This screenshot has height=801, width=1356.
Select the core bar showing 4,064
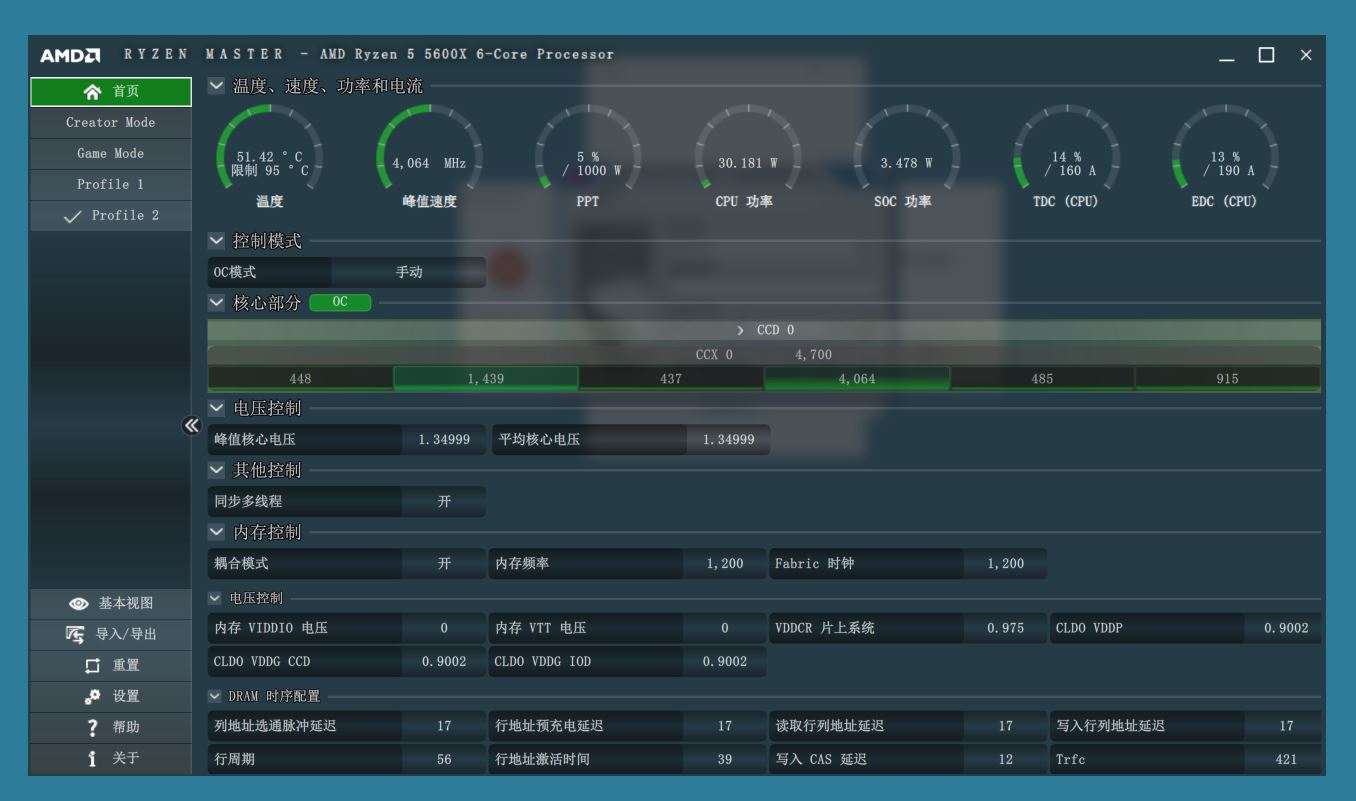(x=857, y=379)
